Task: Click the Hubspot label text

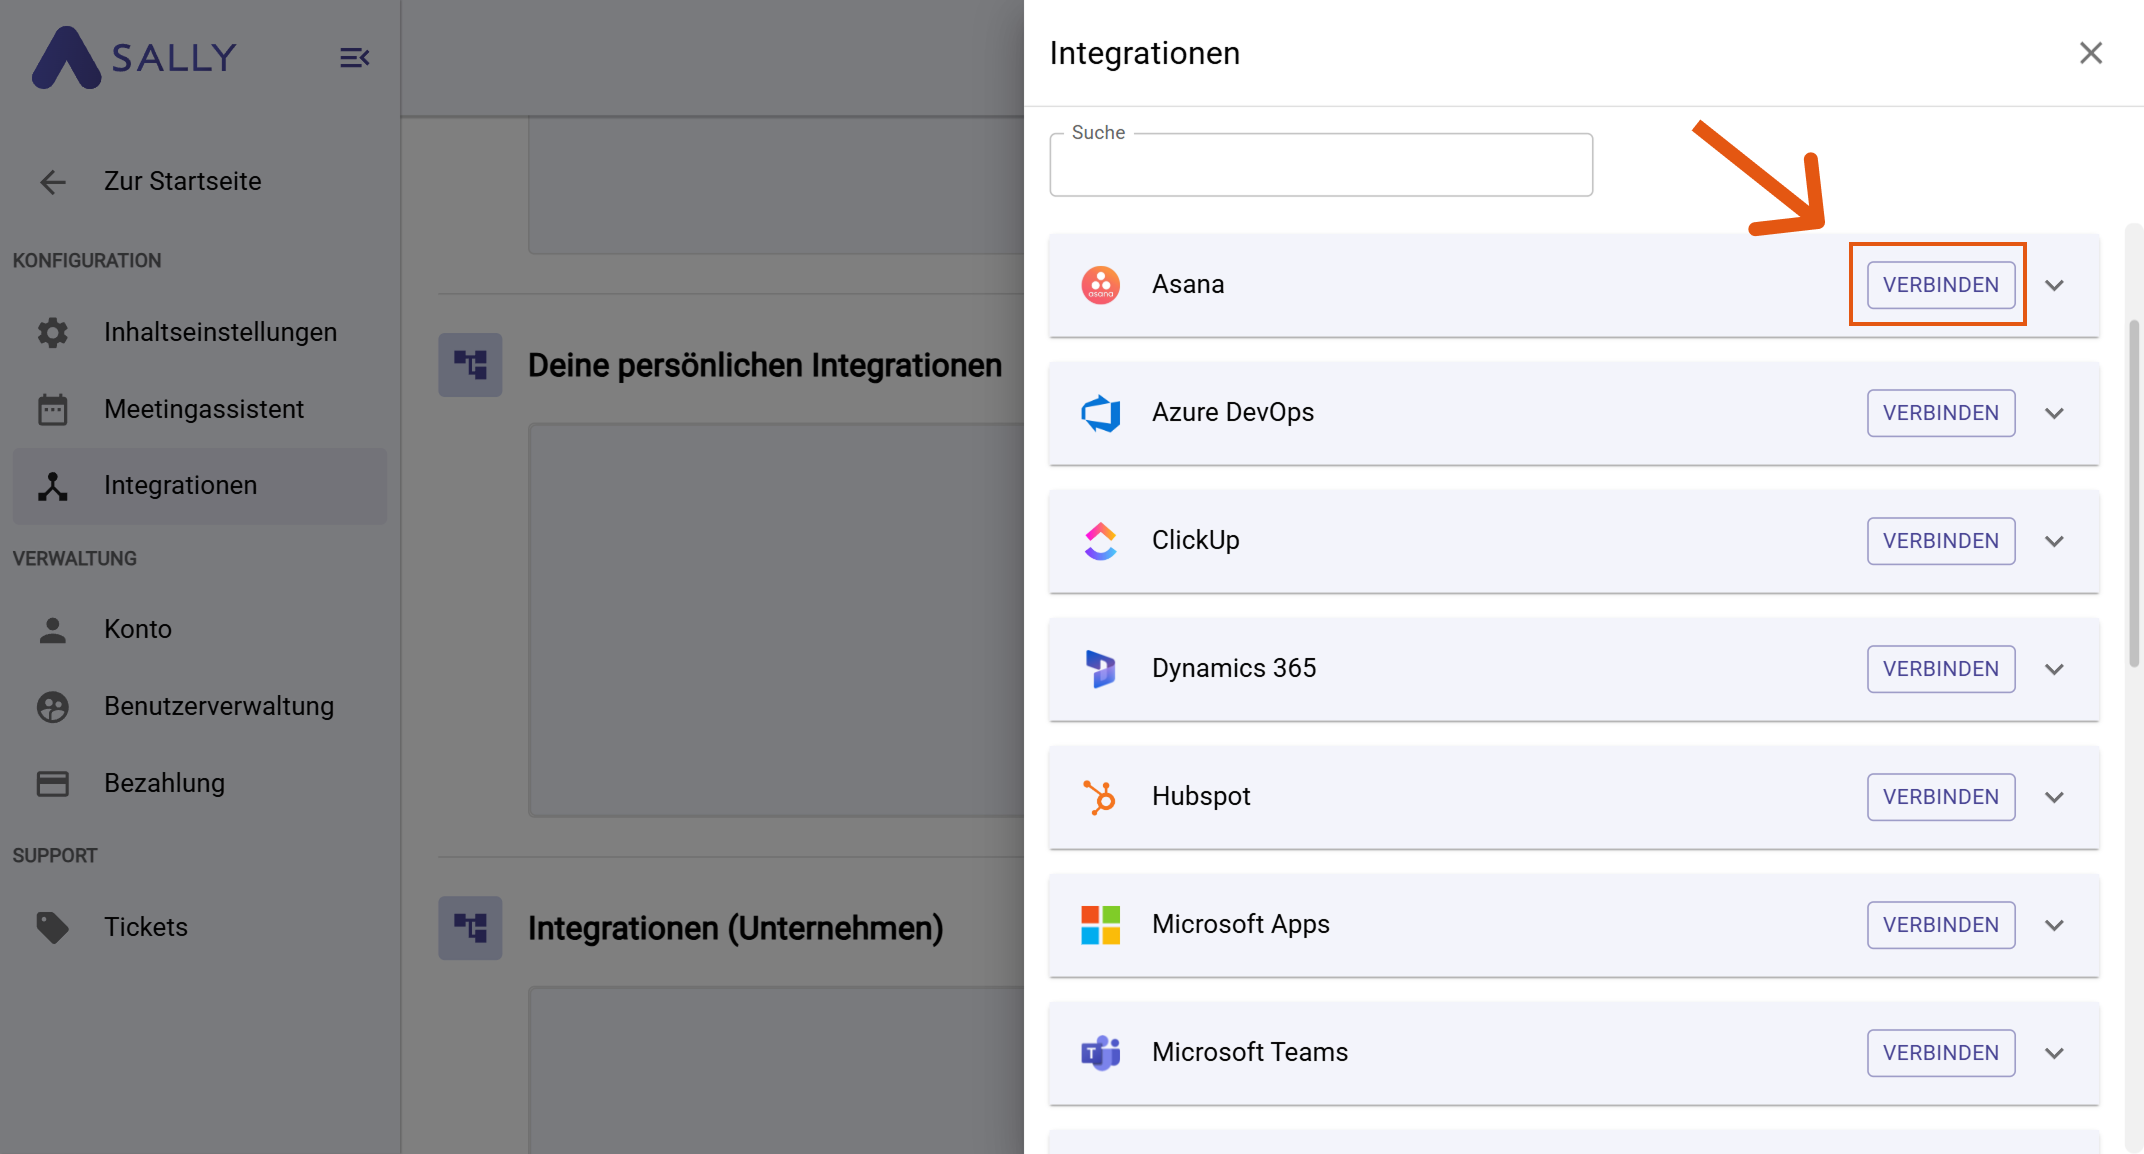Action: click(x=1201, y=797)
